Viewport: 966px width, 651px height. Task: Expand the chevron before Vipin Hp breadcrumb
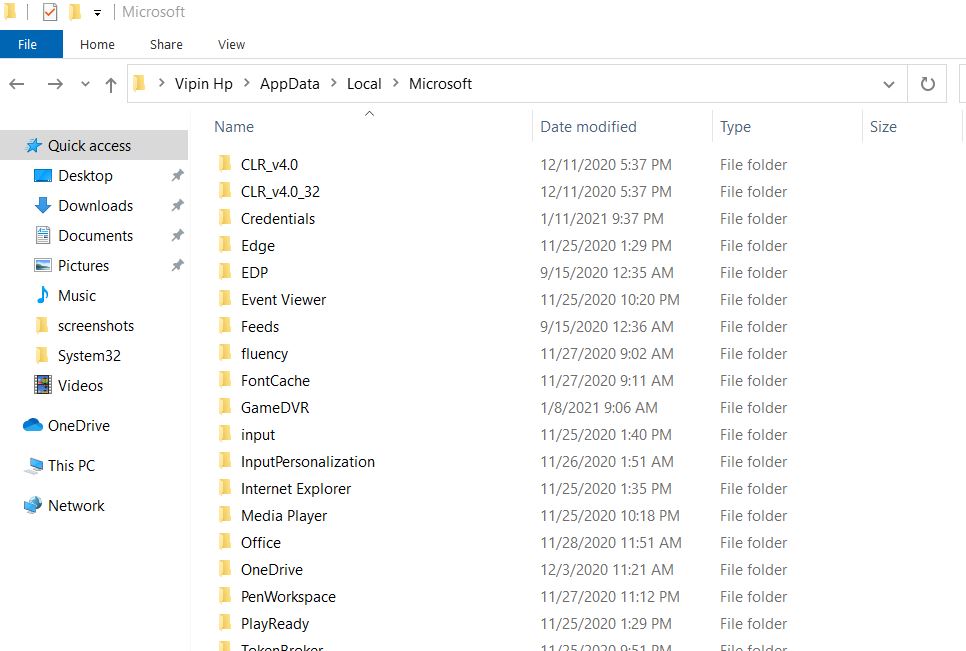coord(161,83)
